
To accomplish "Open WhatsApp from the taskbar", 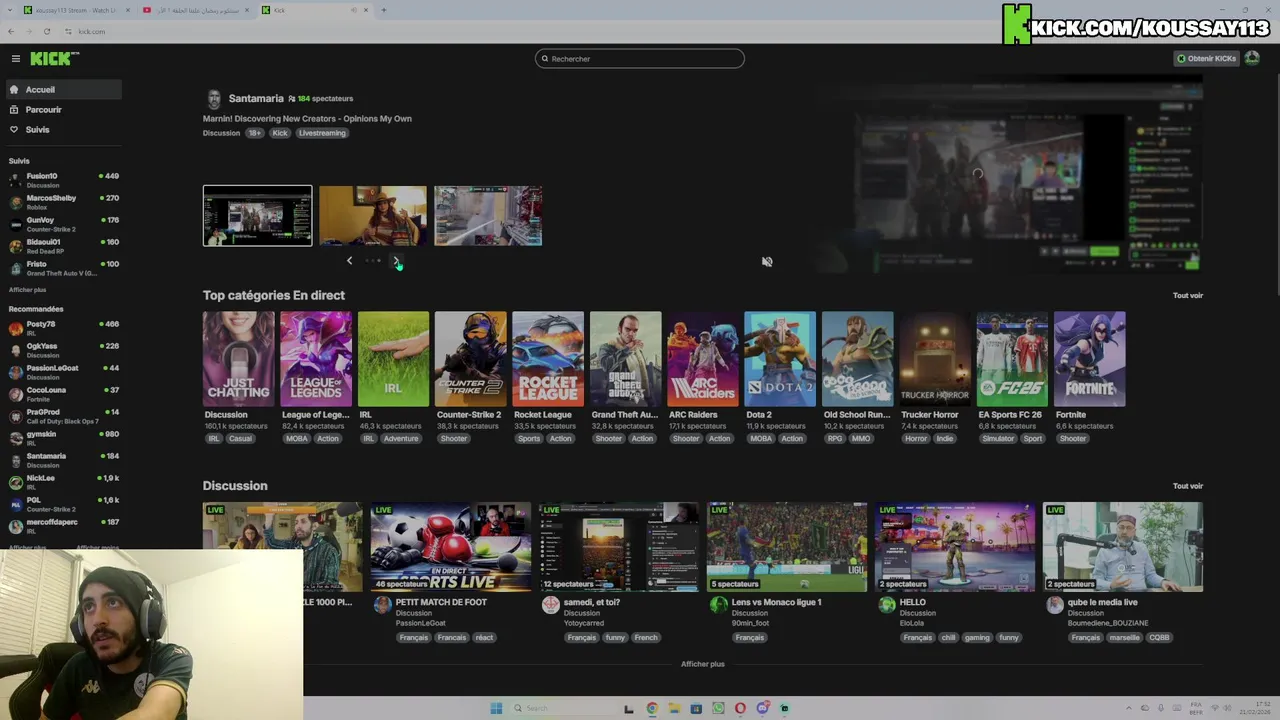I will 718,709.
